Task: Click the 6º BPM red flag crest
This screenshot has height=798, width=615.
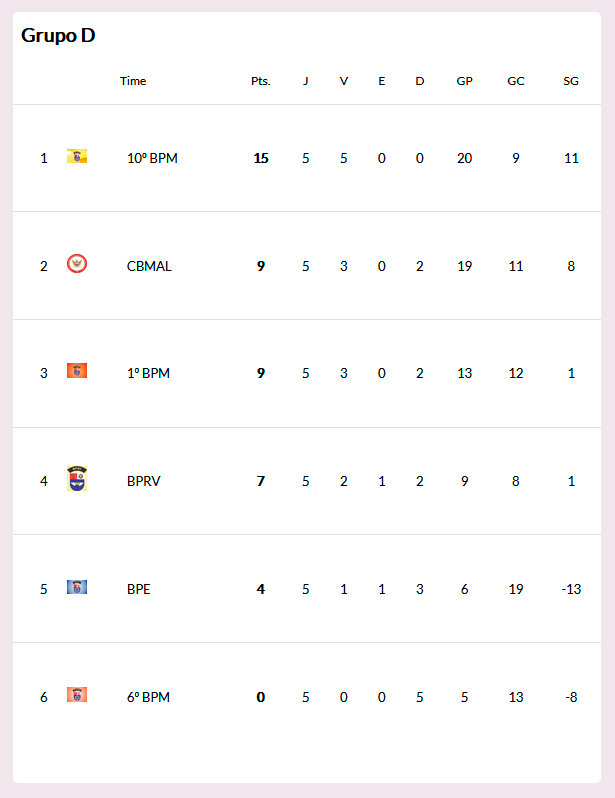Action: click(77, 694)
